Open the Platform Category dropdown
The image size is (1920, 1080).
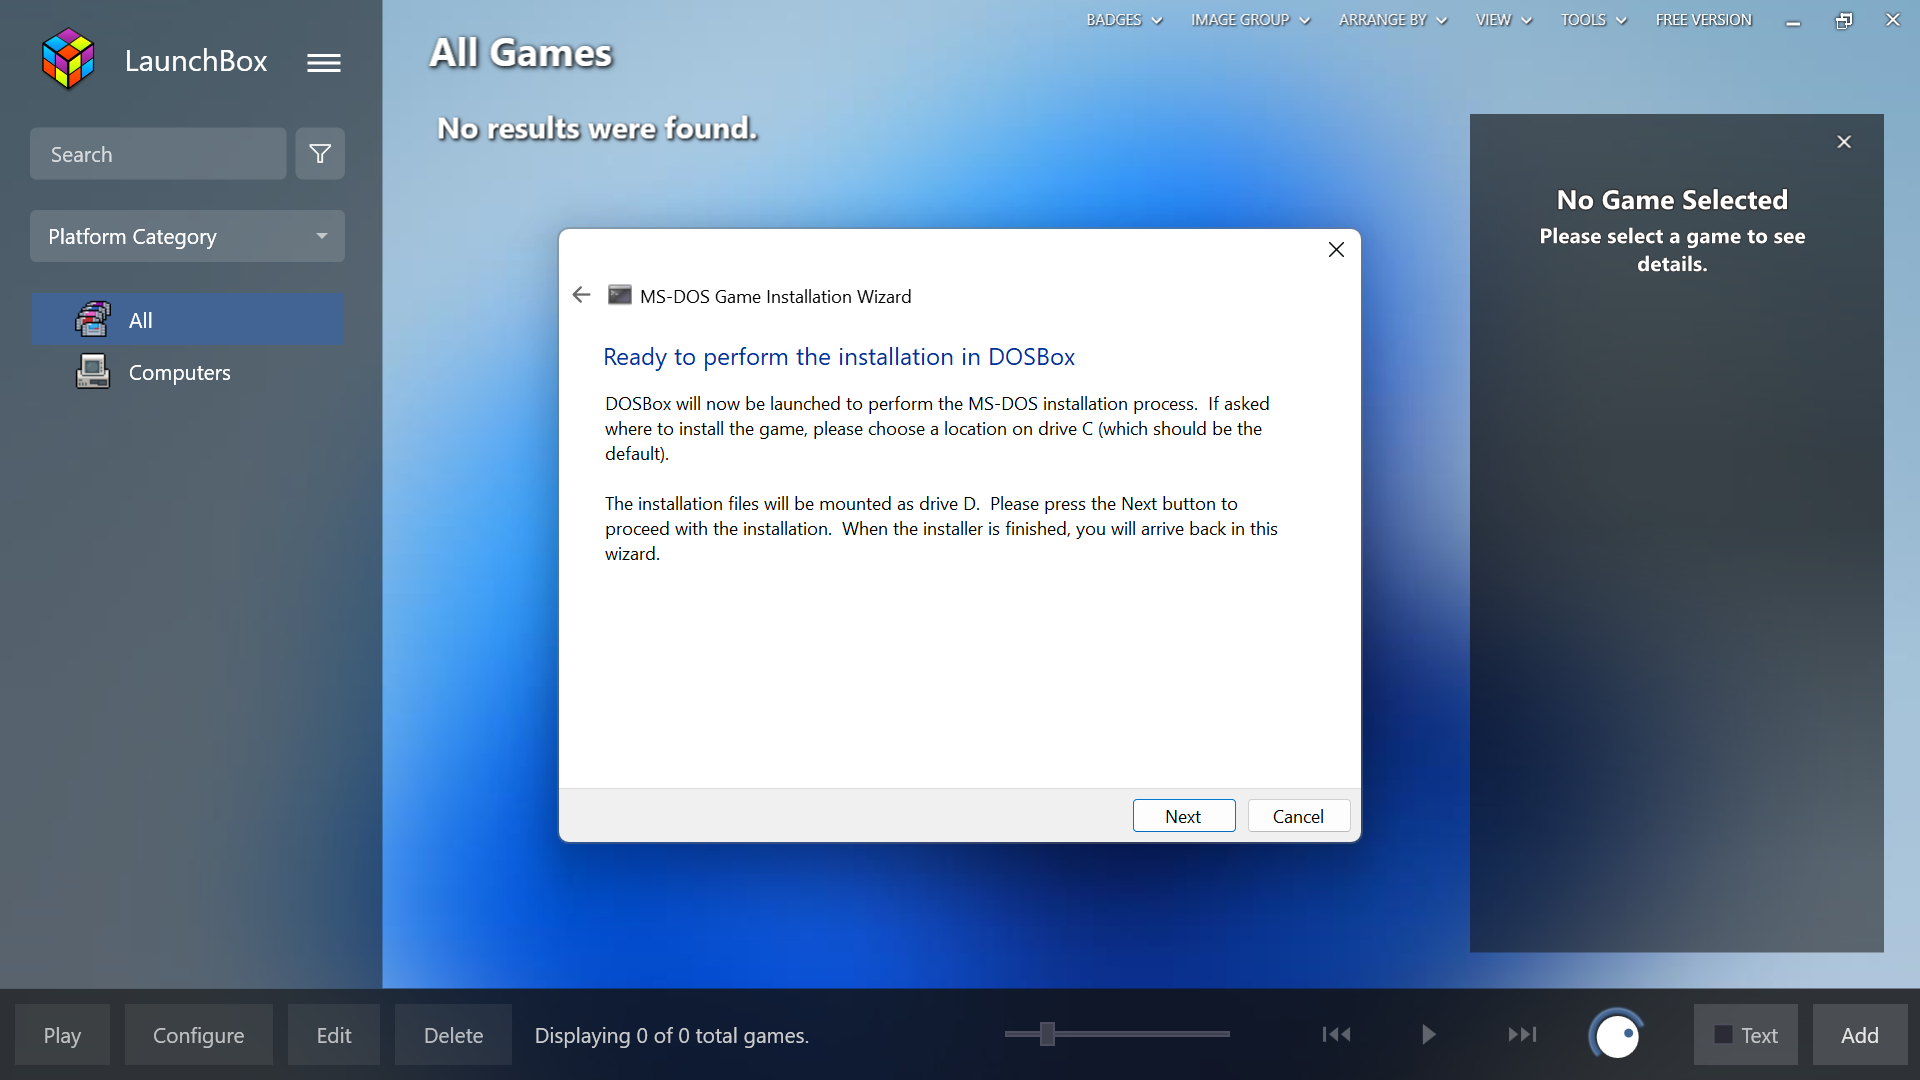187,236
